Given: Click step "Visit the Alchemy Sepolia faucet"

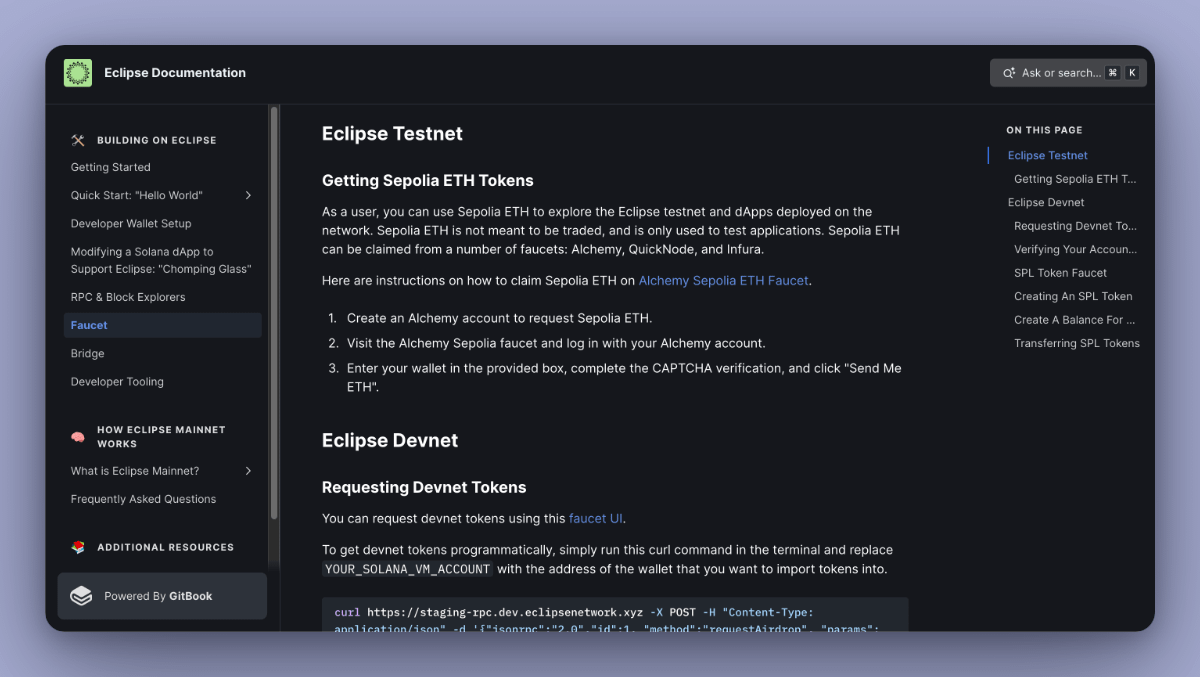Looking at the screenshot, I should click(556, 343).
